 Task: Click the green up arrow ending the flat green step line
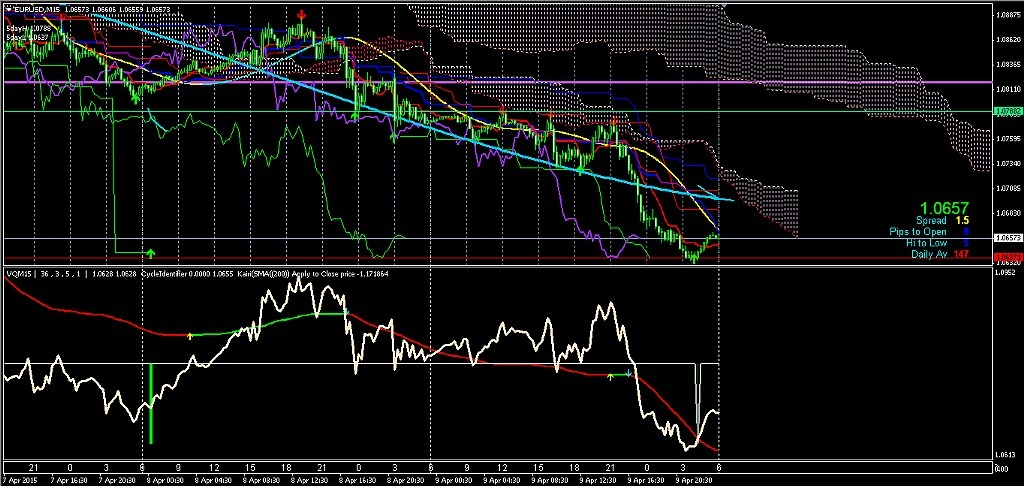pos(151,252)
